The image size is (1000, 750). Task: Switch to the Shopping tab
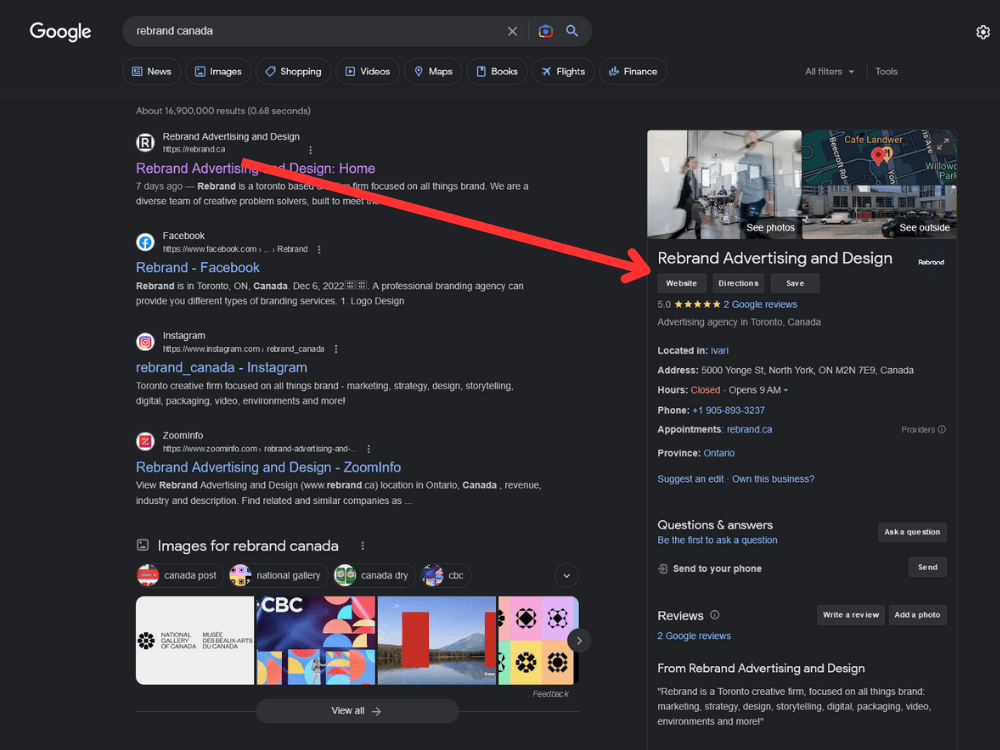pos(293,71)
